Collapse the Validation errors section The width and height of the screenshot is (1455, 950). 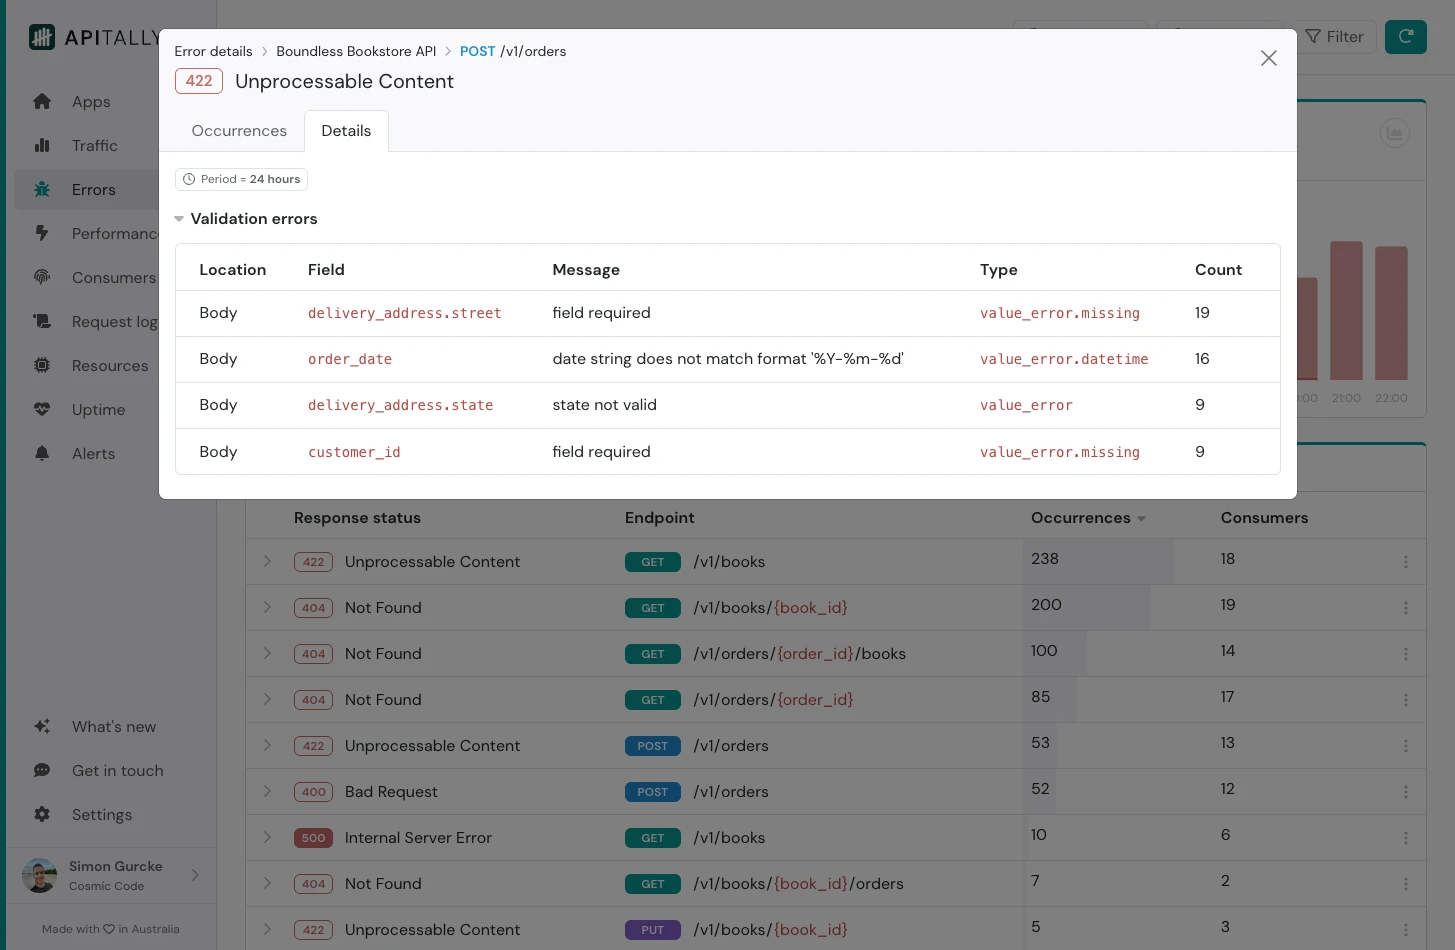click(x=179, y=218)
